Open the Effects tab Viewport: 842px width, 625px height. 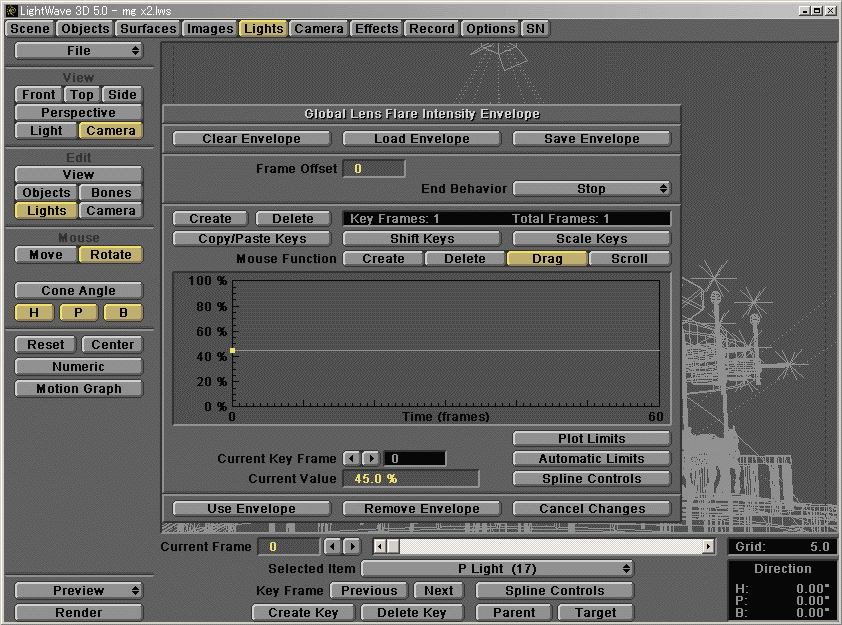(x=377, y=29)
